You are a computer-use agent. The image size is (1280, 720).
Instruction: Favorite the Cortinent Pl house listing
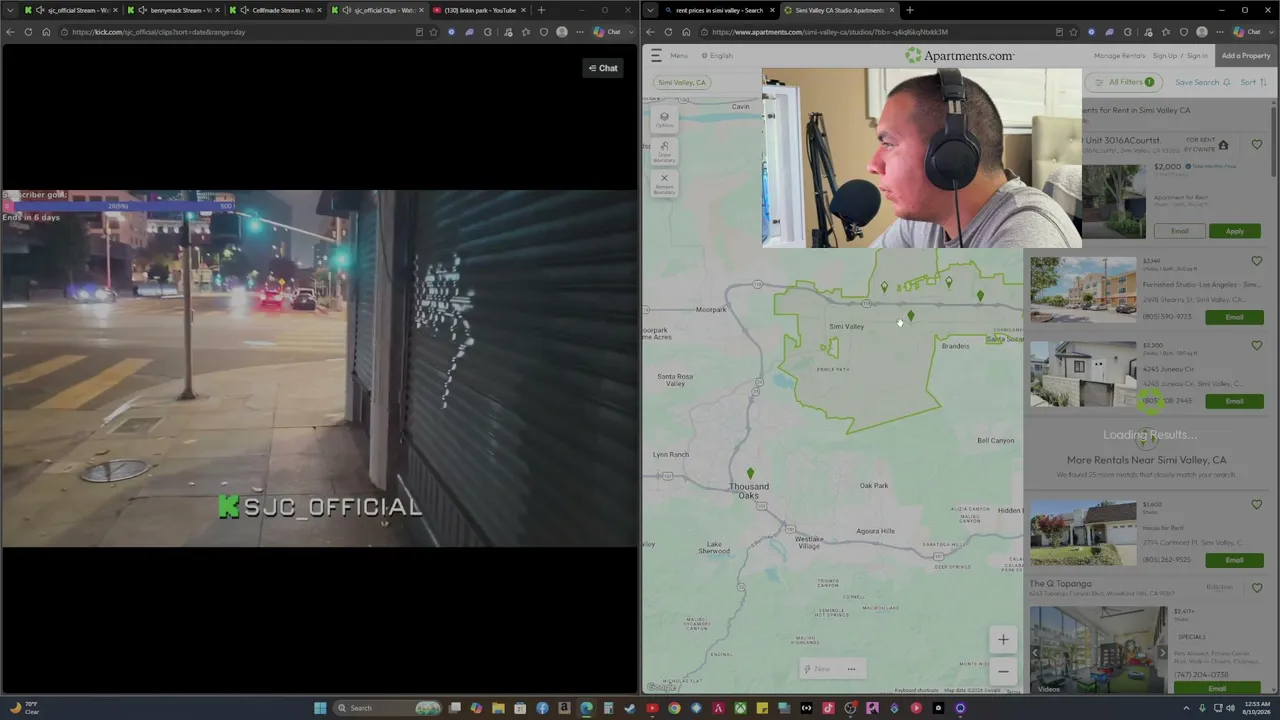point(1257,505)
